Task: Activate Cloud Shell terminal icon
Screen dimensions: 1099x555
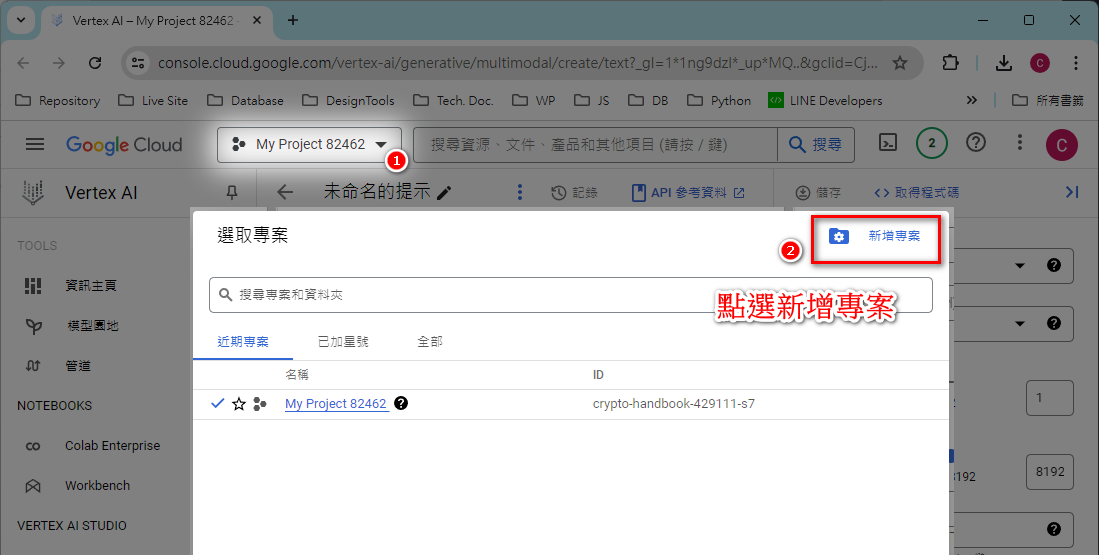Action: point(887,143)
